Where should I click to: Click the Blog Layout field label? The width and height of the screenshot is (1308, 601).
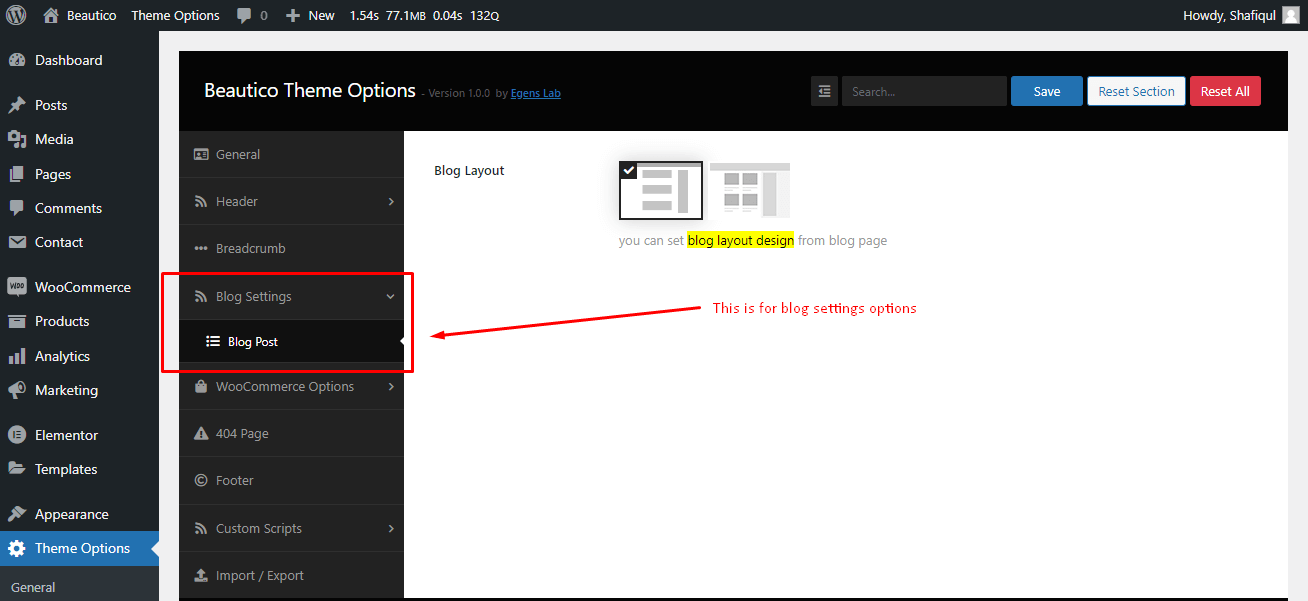tap(469, 170)
